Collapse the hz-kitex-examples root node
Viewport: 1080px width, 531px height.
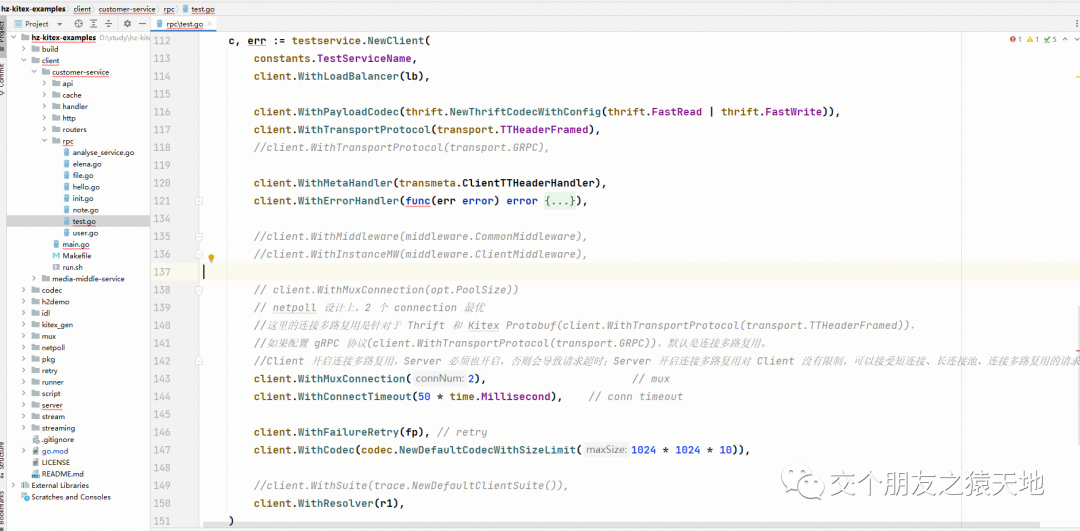pos(14,37)
